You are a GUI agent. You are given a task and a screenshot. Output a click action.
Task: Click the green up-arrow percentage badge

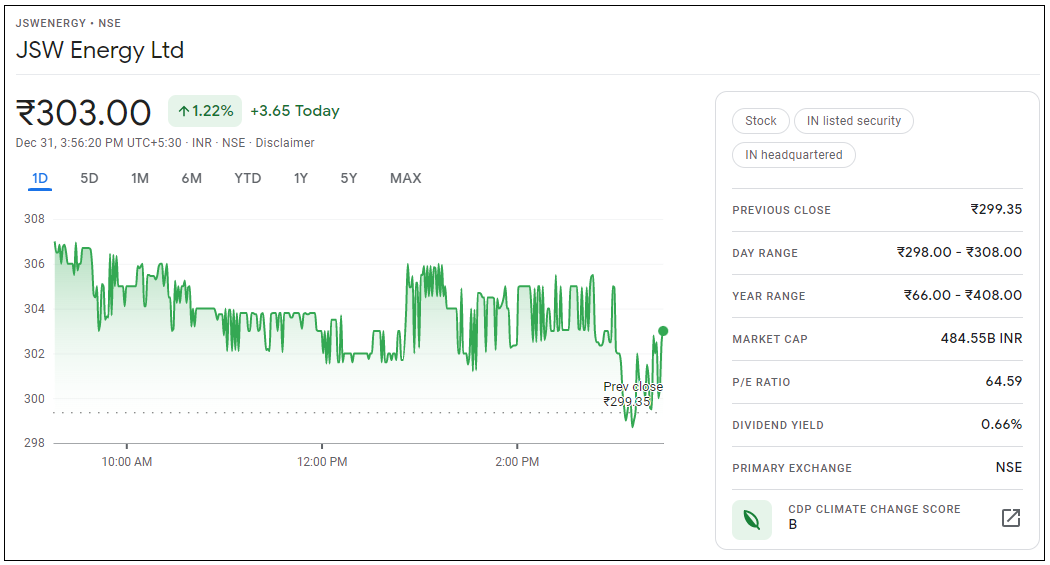pos(205,111)
